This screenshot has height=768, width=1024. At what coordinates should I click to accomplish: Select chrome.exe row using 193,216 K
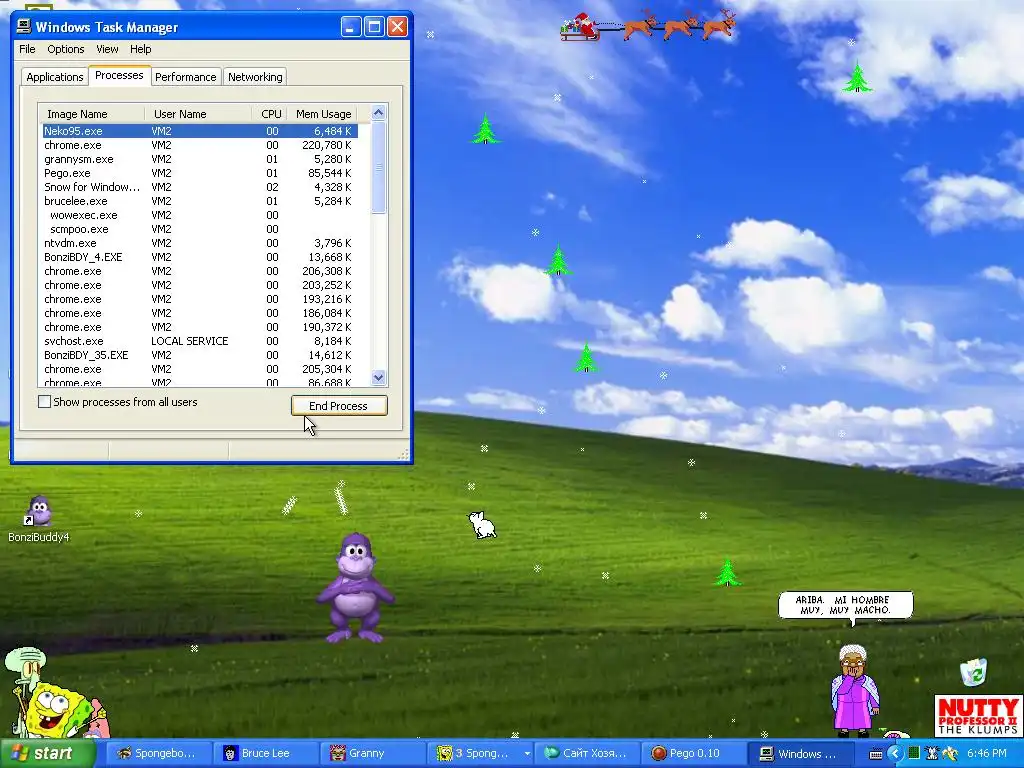coord(200,299)
